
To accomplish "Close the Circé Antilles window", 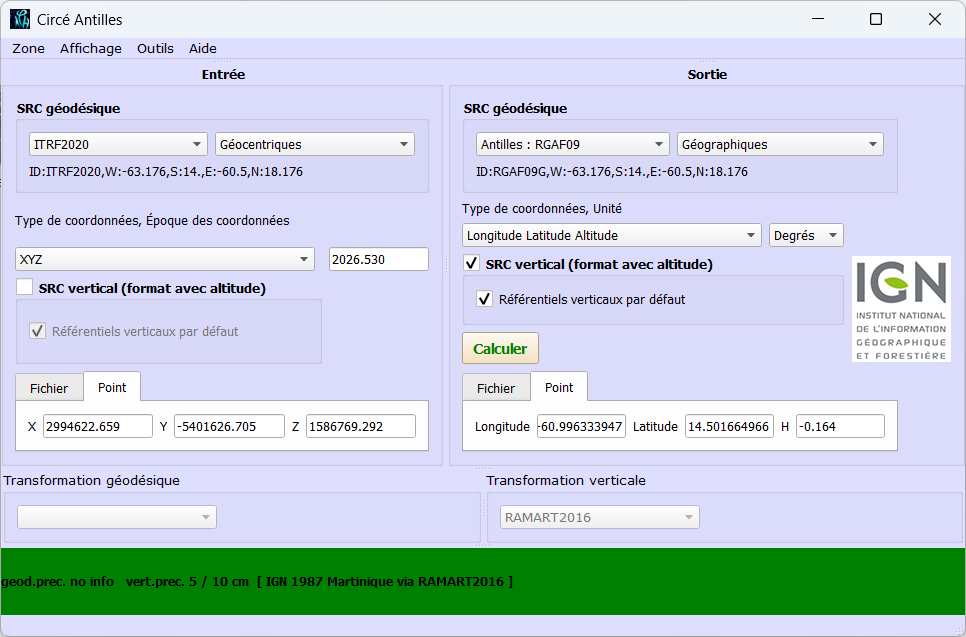I will point(935,19).
